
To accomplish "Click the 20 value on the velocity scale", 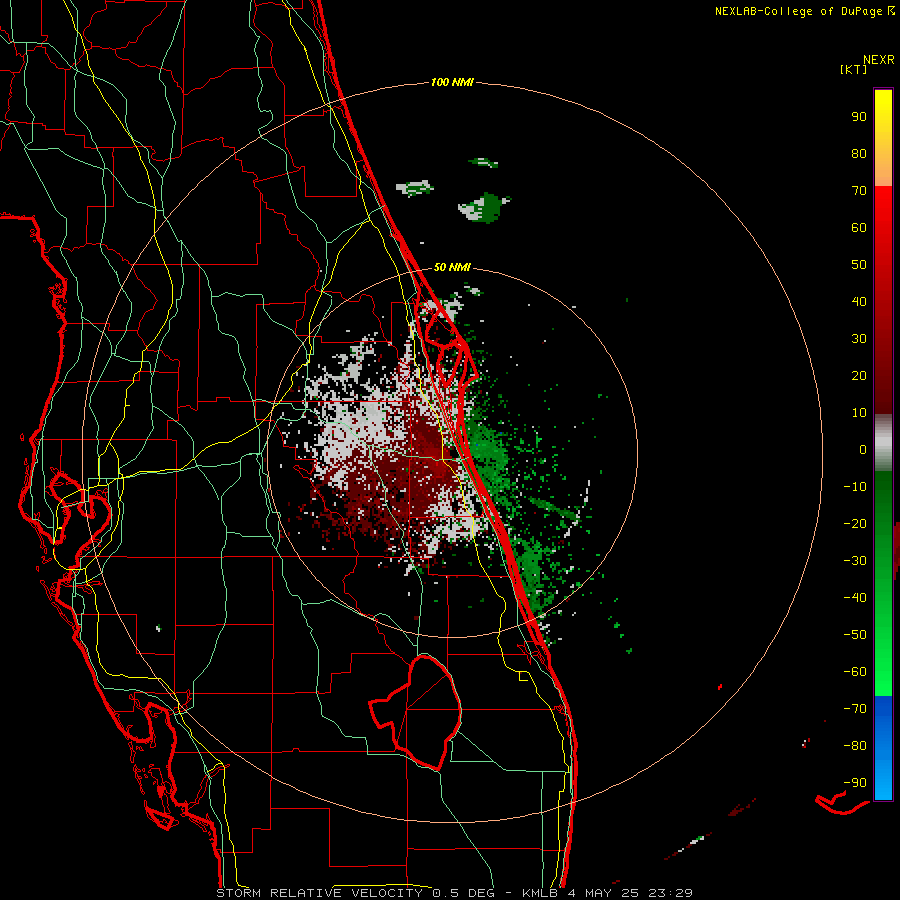I will 859,375.
